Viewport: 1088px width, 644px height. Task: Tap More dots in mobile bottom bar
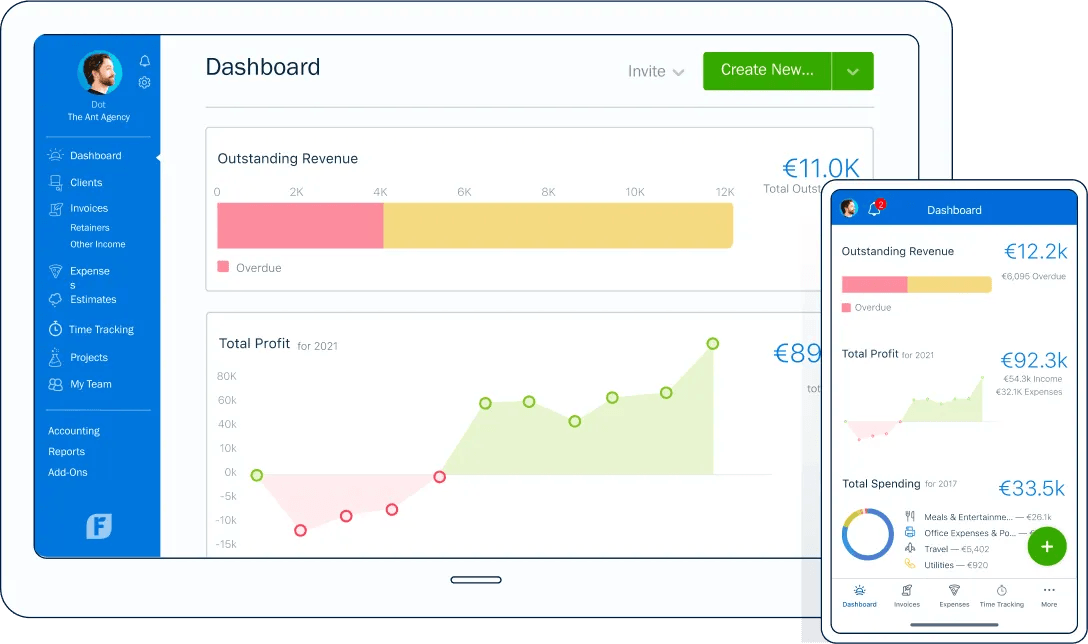tap(1048, 591)
